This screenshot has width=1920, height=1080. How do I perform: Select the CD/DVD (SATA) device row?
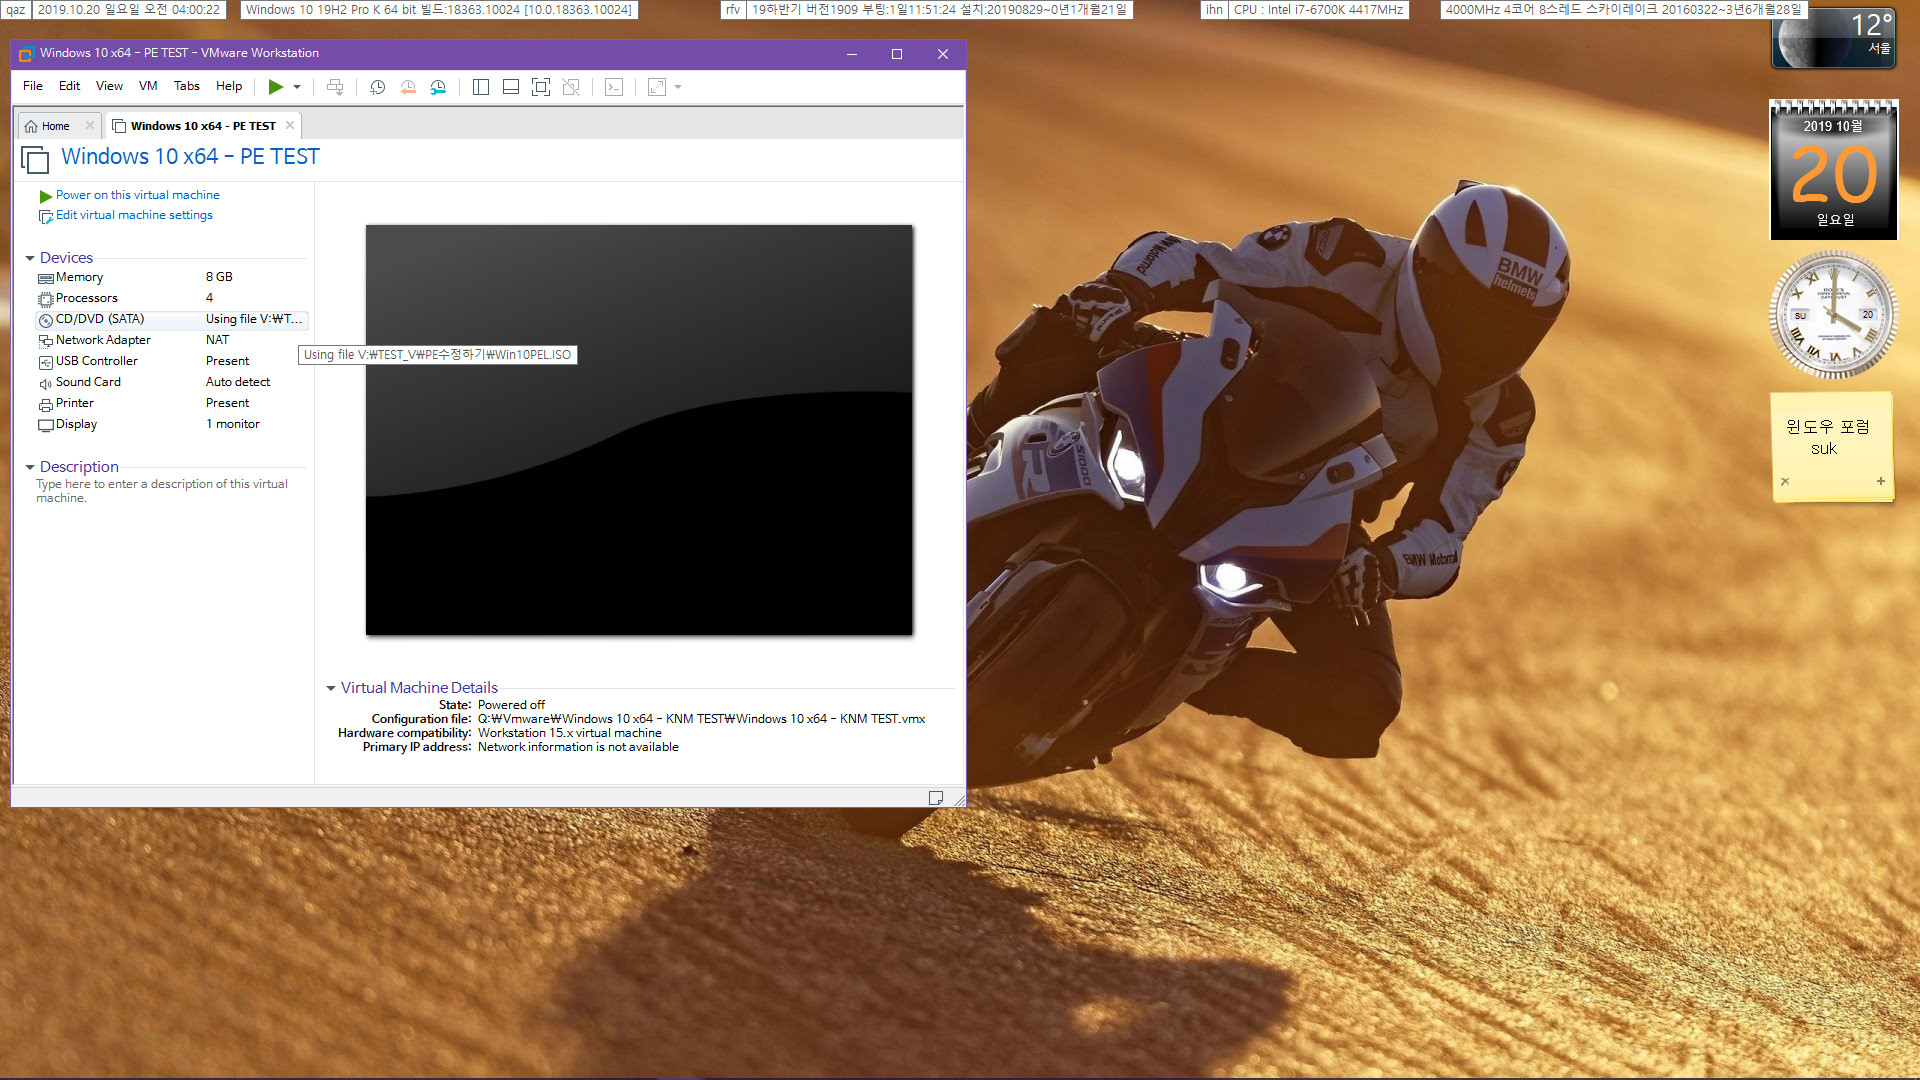tap(170, 319)
